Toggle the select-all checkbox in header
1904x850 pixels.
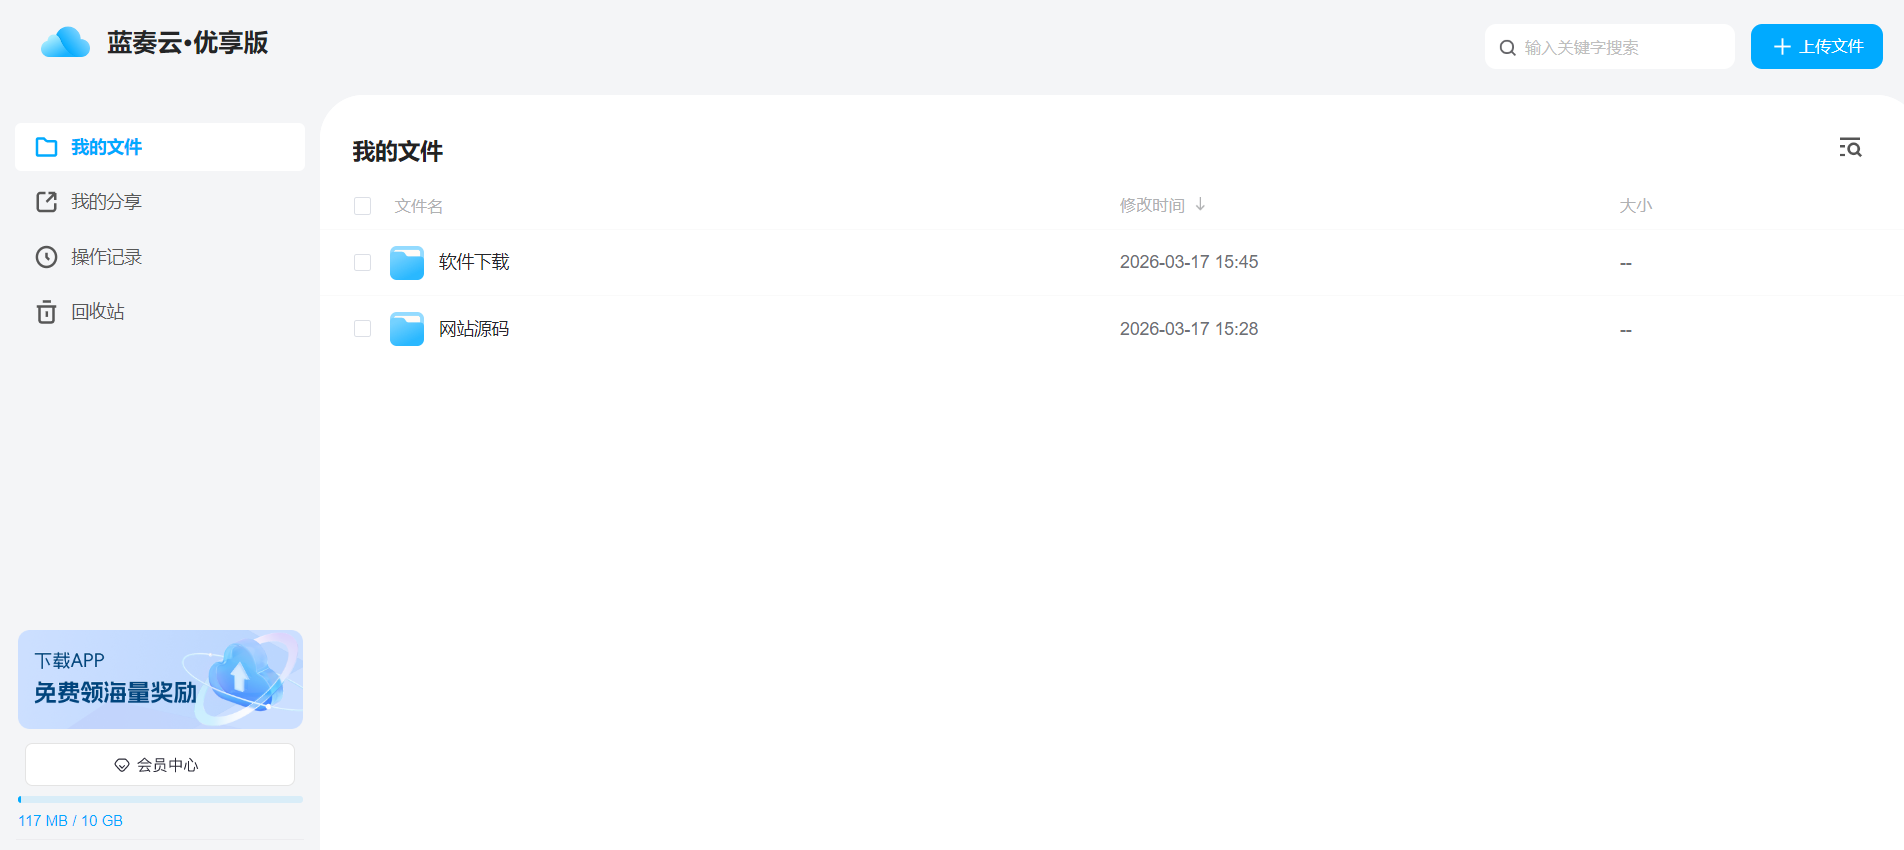tap(362, 206)
